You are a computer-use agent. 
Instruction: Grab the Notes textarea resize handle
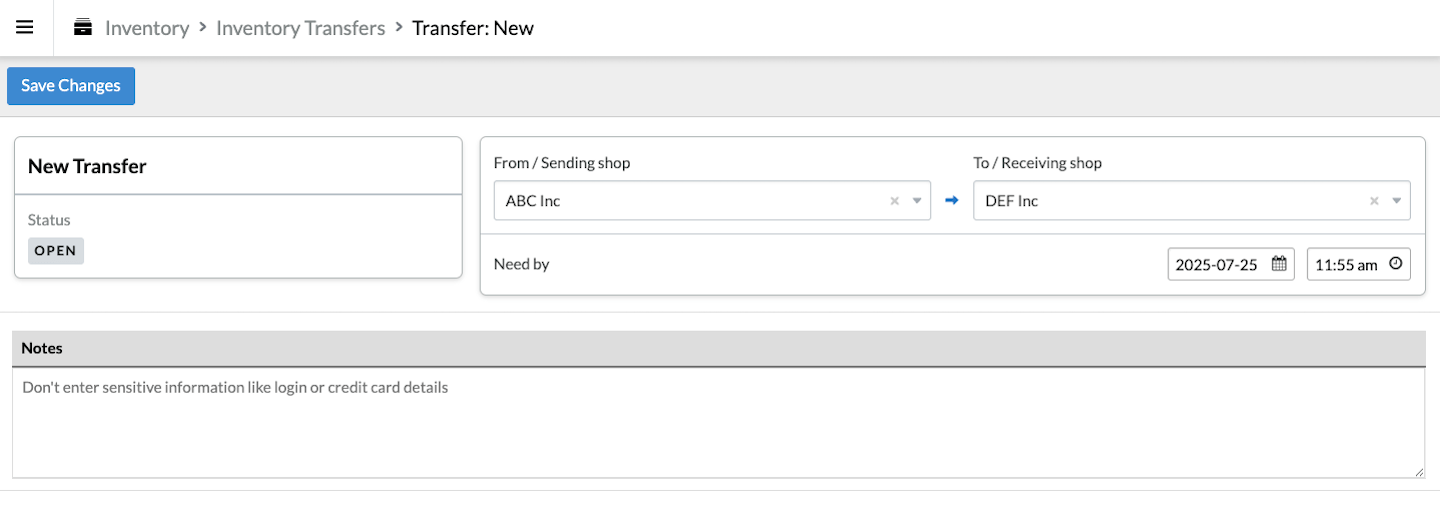click(1418, 472)
